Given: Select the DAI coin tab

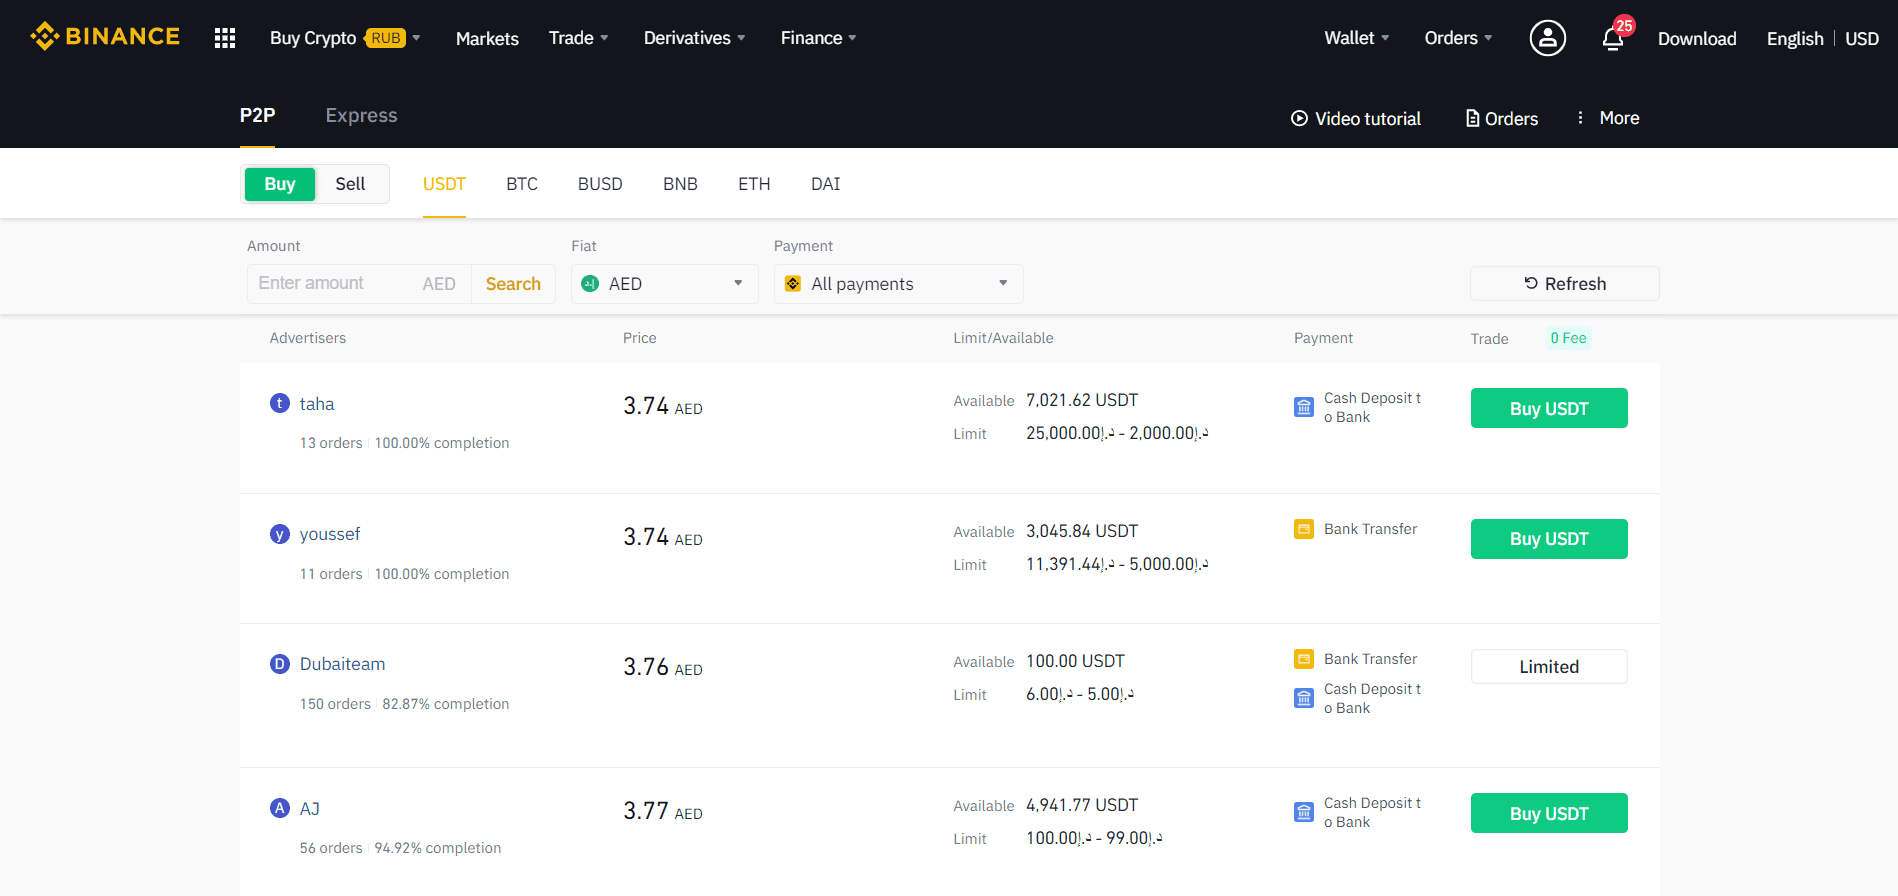Looking at the screenshot, I should point(826,184).
